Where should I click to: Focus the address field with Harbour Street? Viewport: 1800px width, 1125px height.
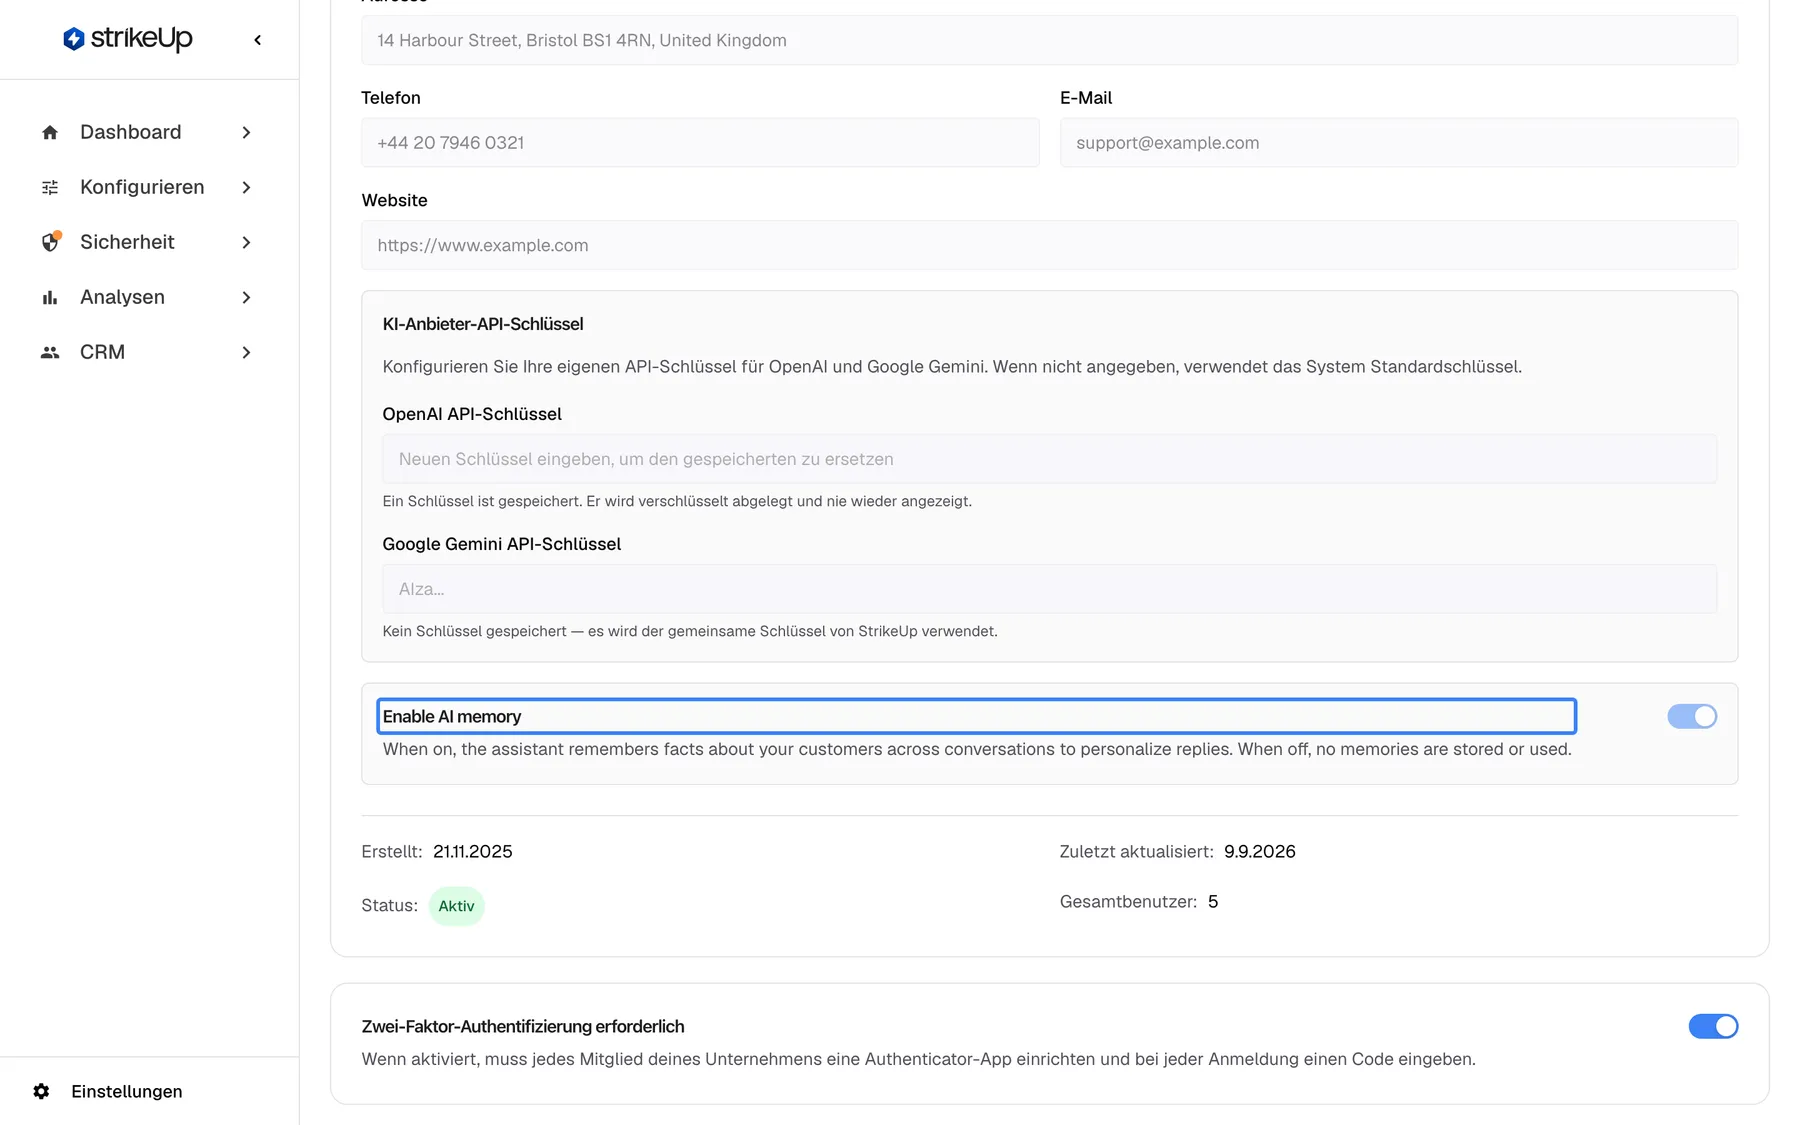(x=1049, y=40)
